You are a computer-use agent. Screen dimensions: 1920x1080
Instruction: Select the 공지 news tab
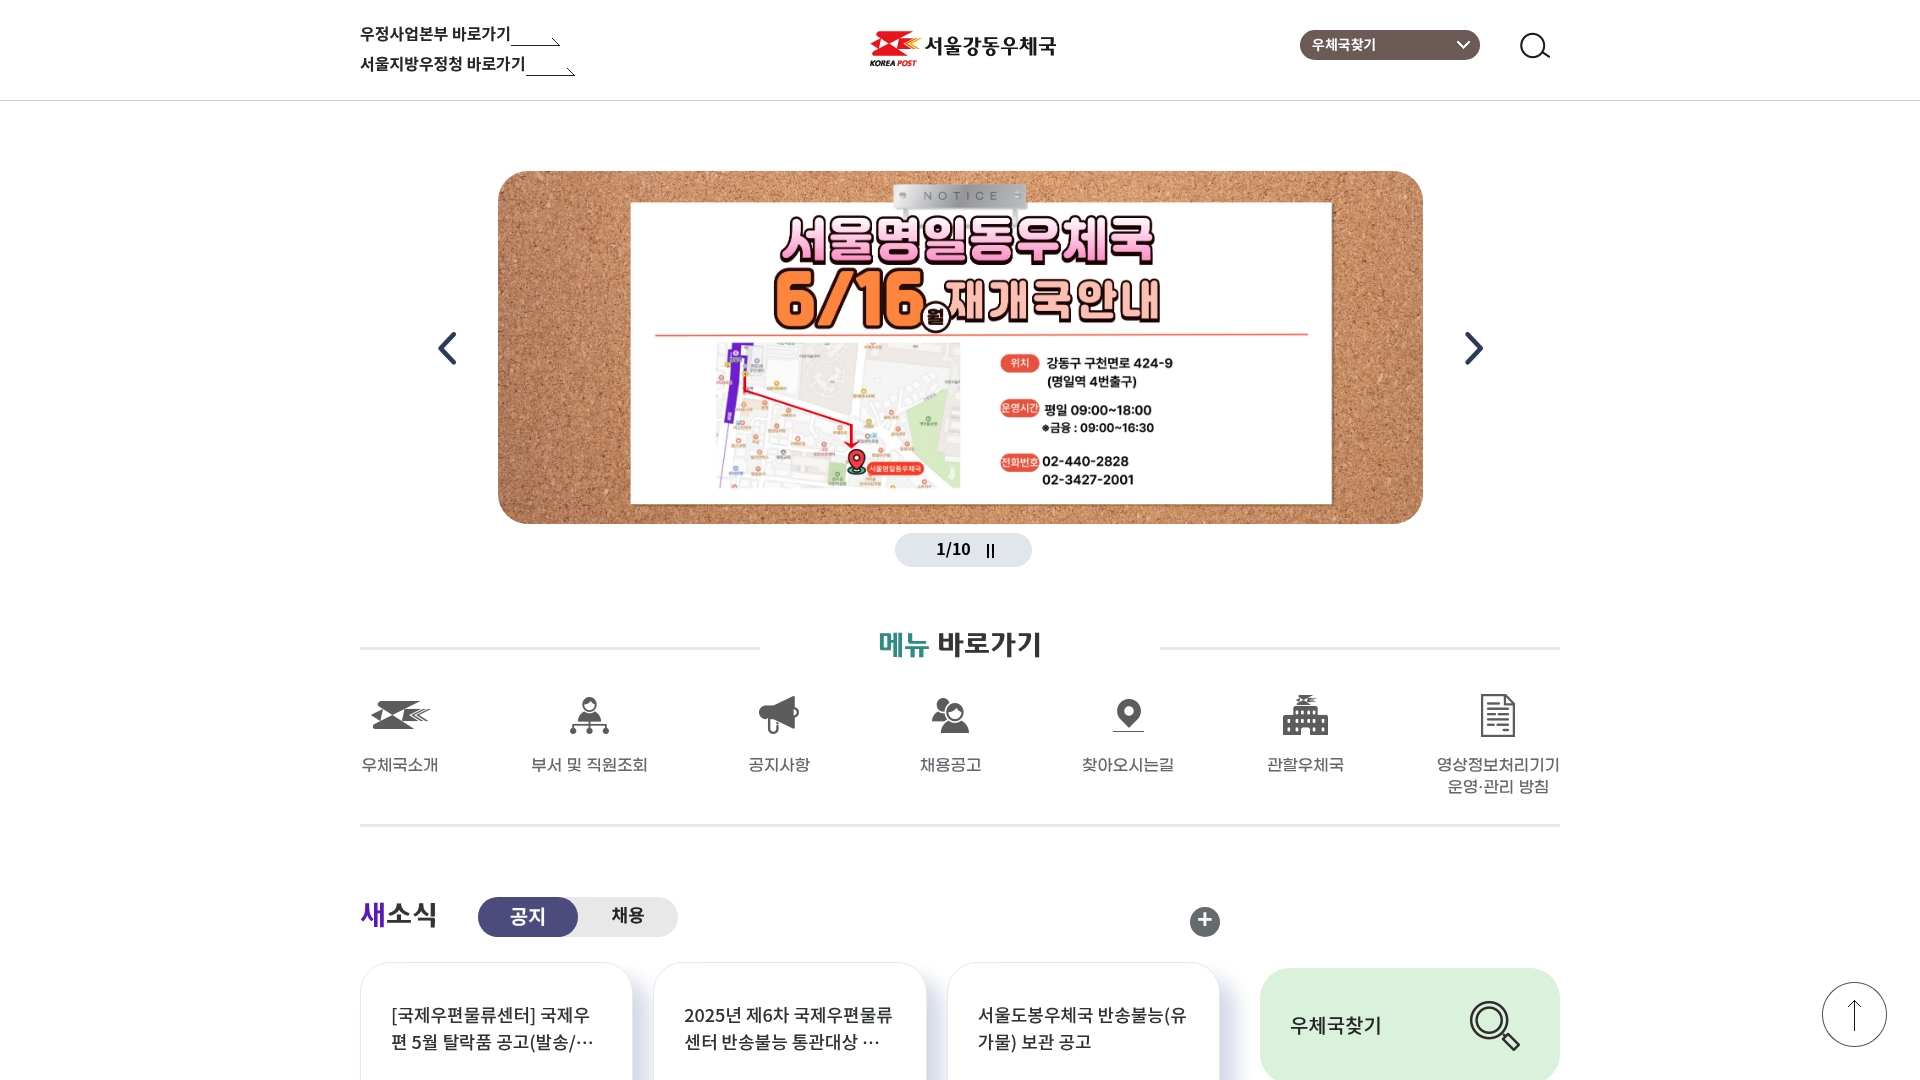tap(527, 916)
